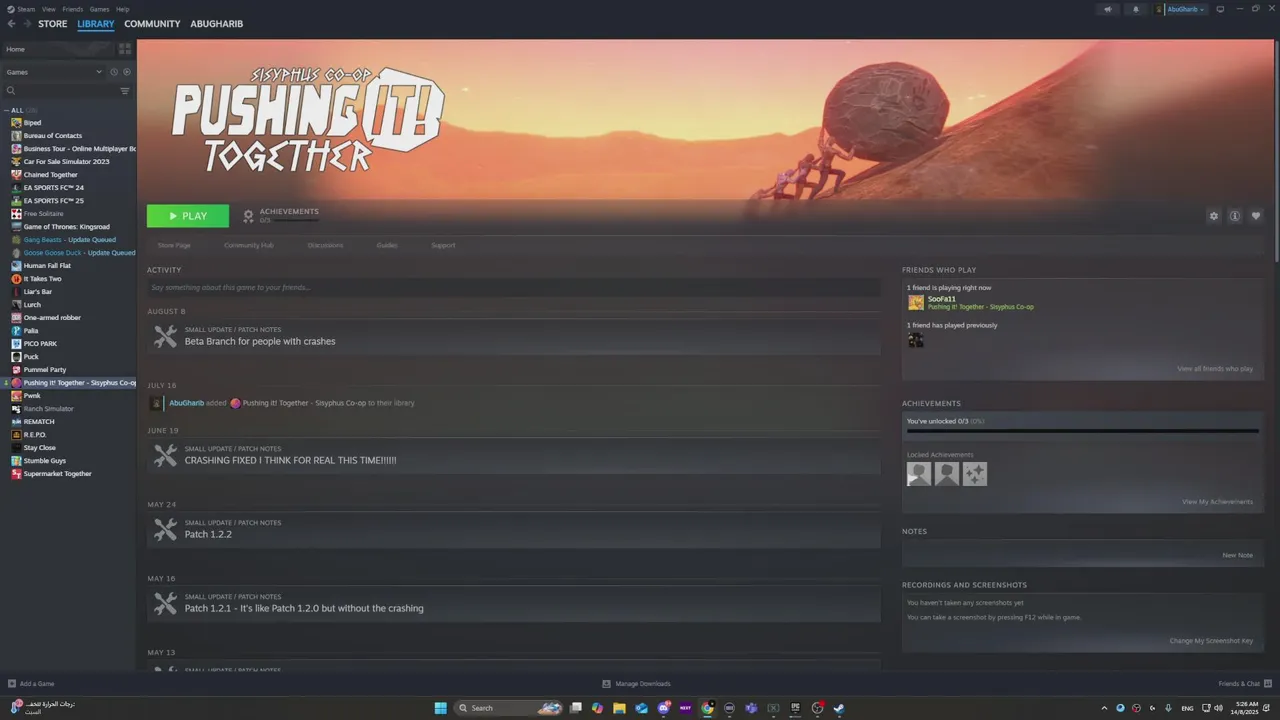Open advanced filter options icon

tap(125, 91)
